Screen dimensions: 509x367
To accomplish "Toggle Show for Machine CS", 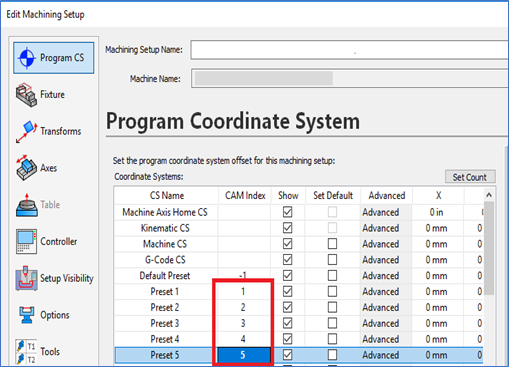I will (287, 244).
